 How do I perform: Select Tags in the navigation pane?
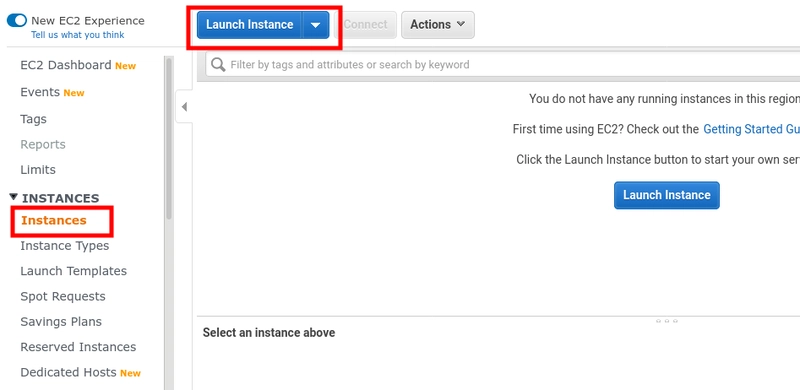pyautogui.click(x=33, y=119)
